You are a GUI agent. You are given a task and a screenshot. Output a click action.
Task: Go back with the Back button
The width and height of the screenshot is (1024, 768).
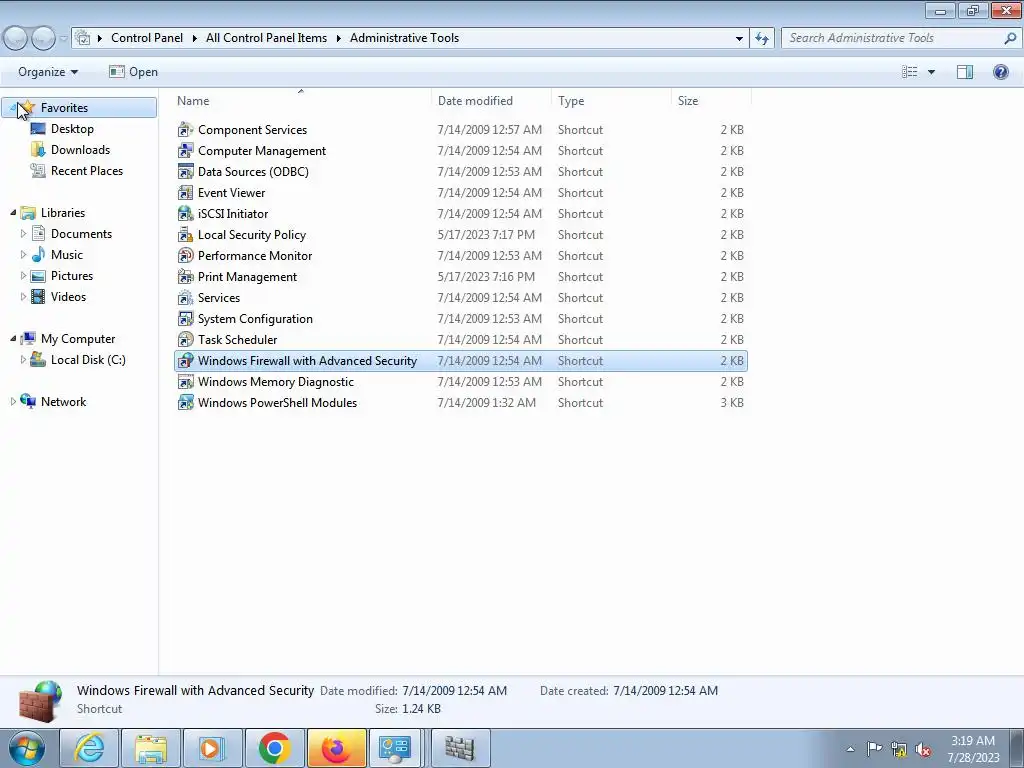(16, 39)
